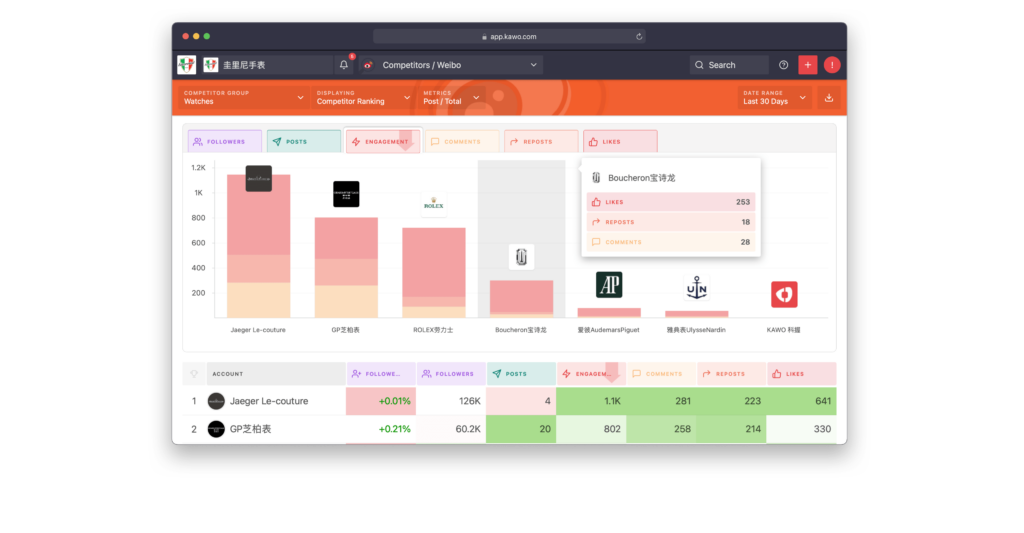Click the 641 likes cell

pyautogui.click(x=801, y=401)
